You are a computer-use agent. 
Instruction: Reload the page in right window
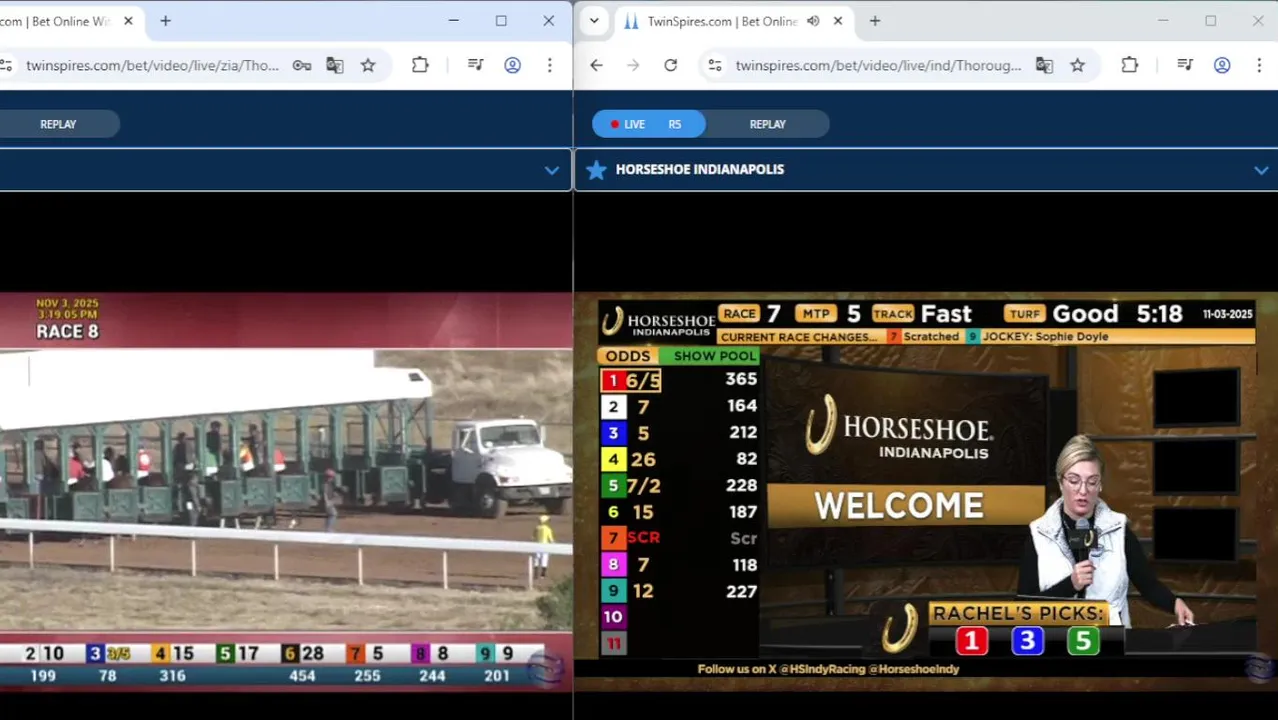pyautogui.click(x=670, y=65)
